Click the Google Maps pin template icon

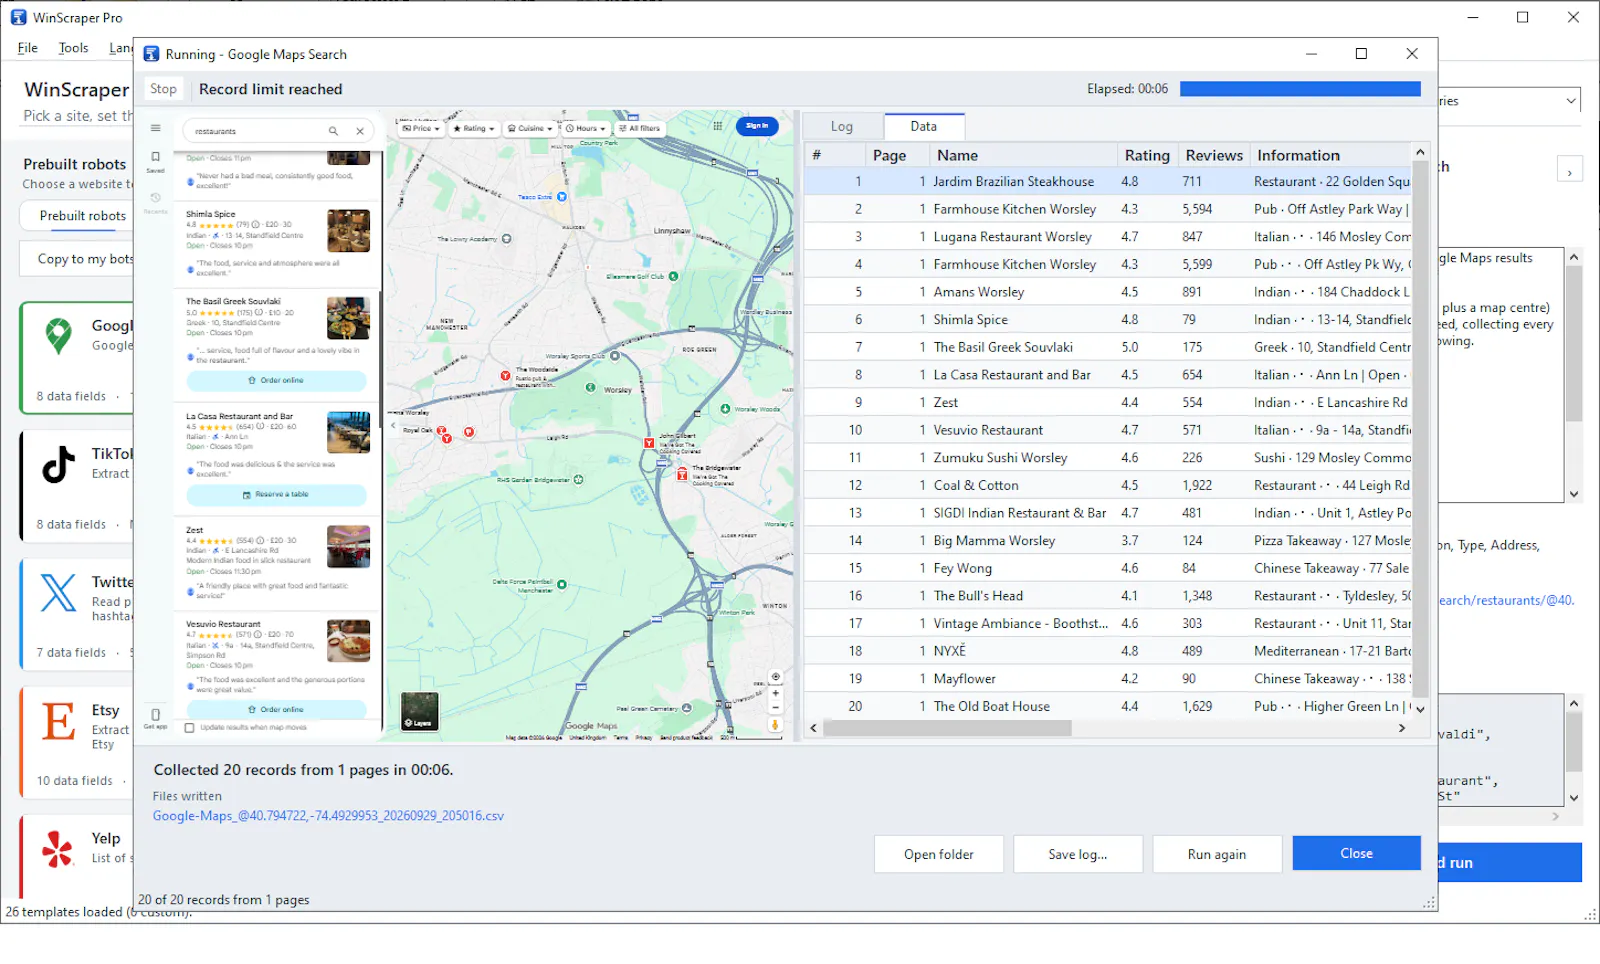[x=59, y=337]
